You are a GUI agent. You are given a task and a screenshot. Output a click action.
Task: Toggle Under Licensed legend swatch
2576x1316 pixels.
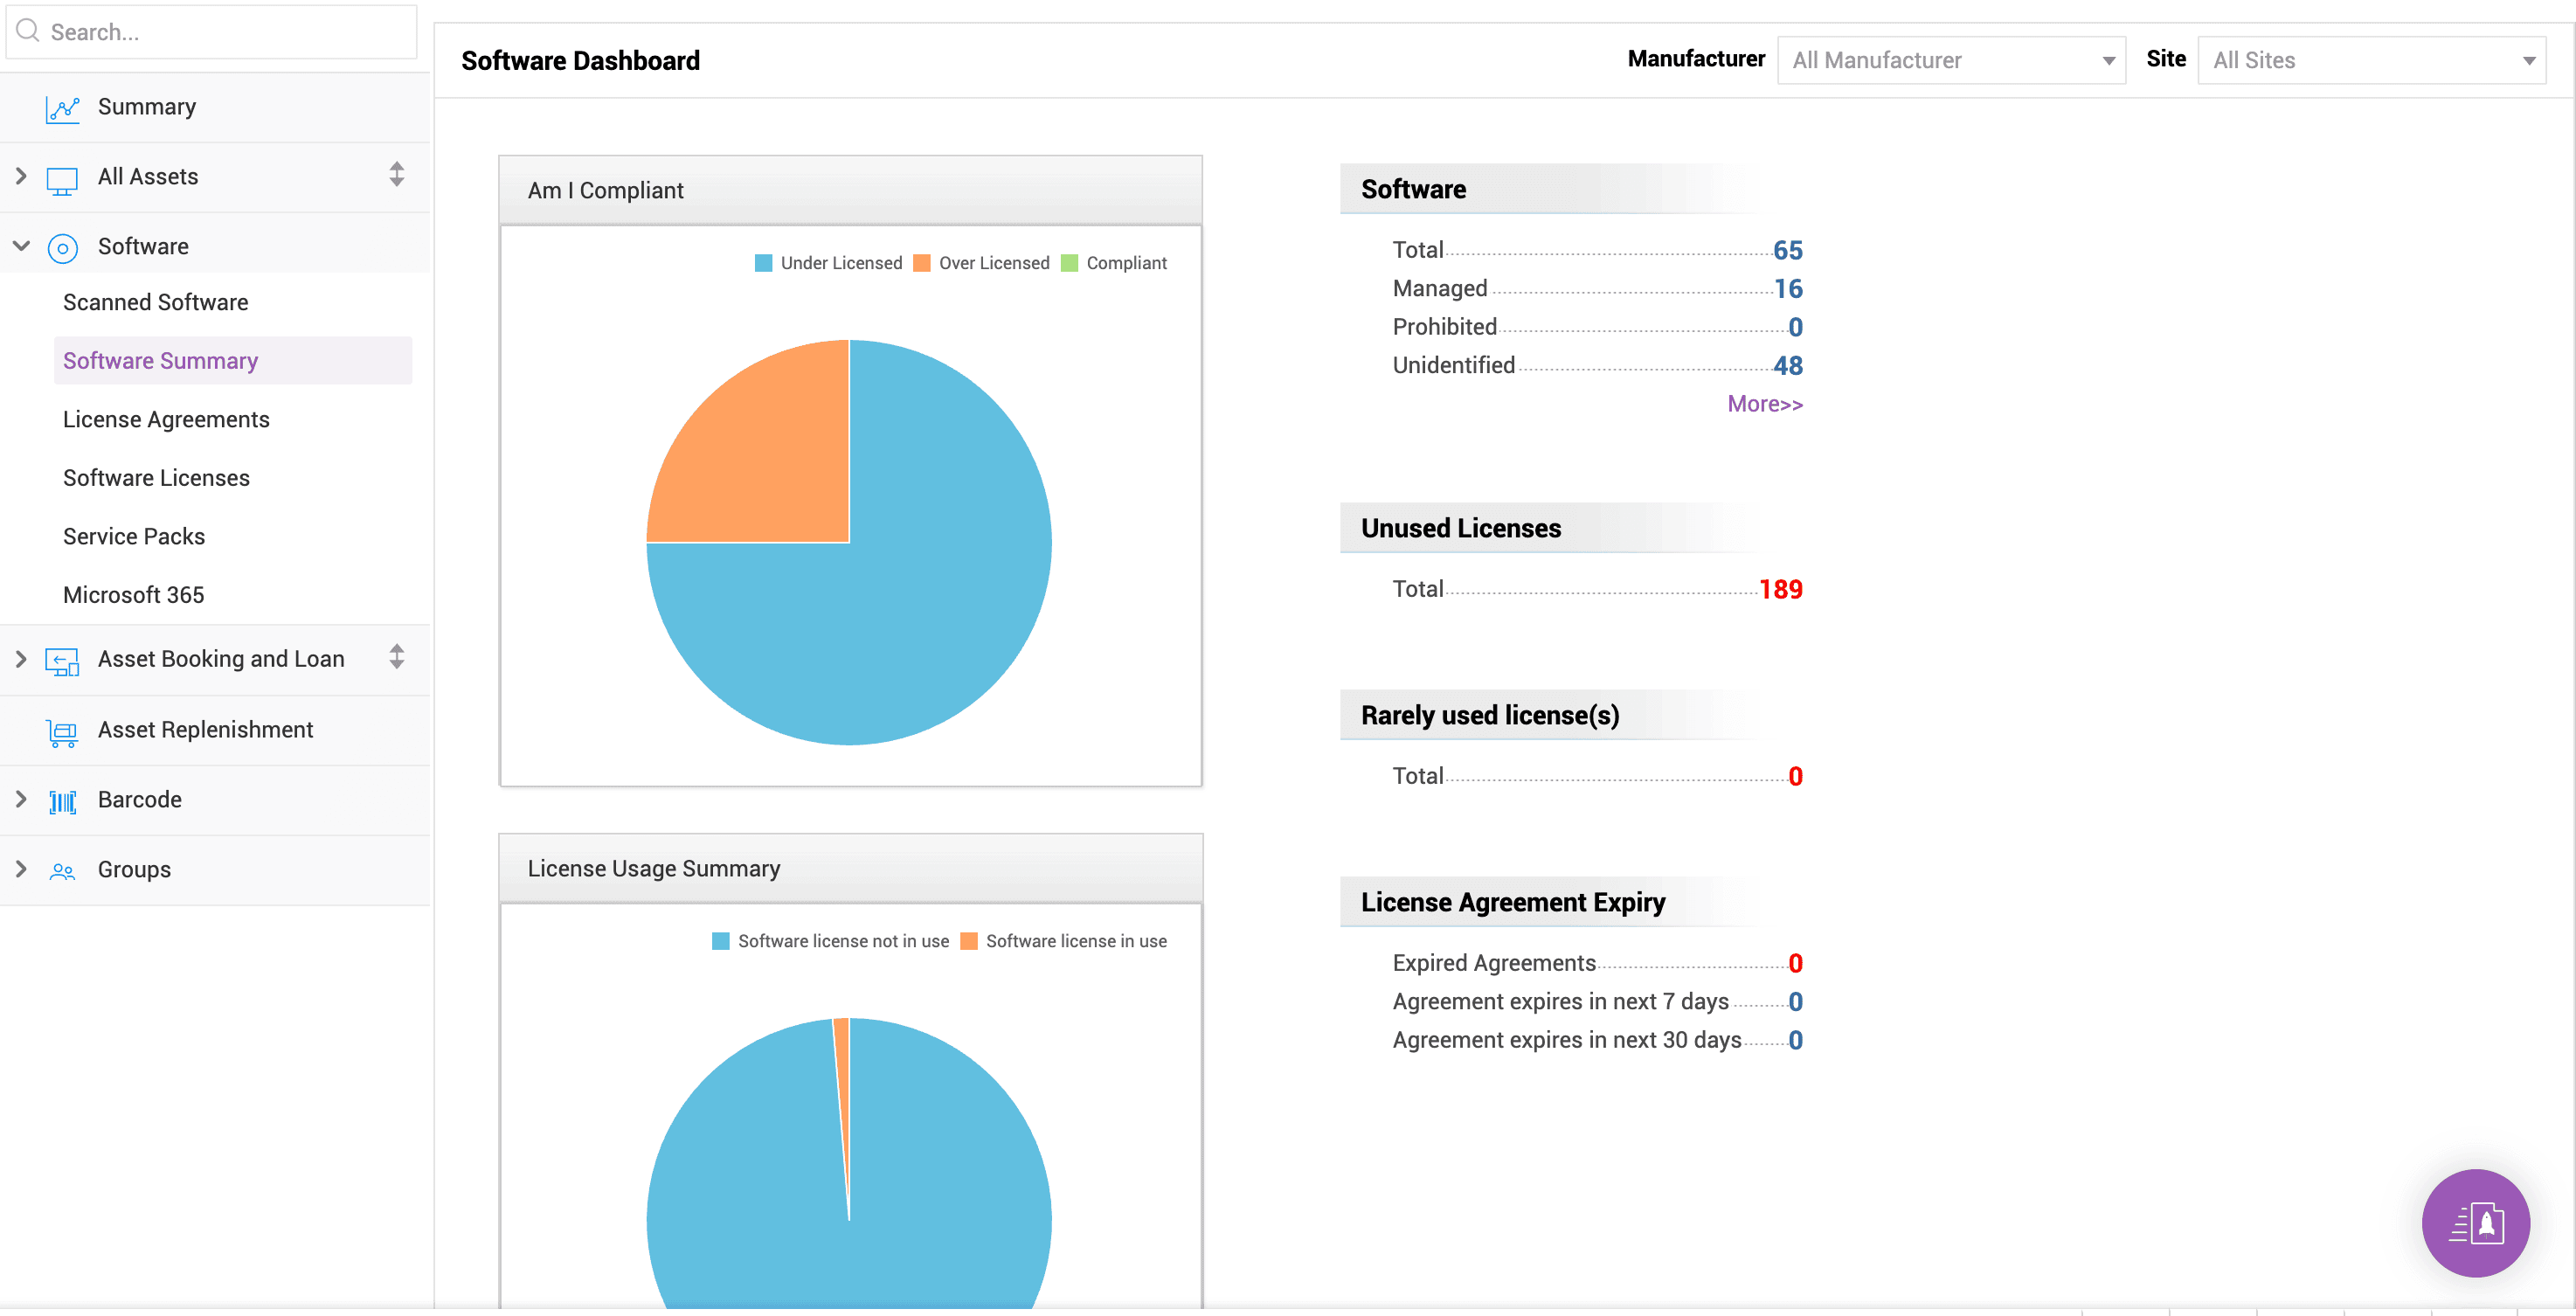point(763,263)
